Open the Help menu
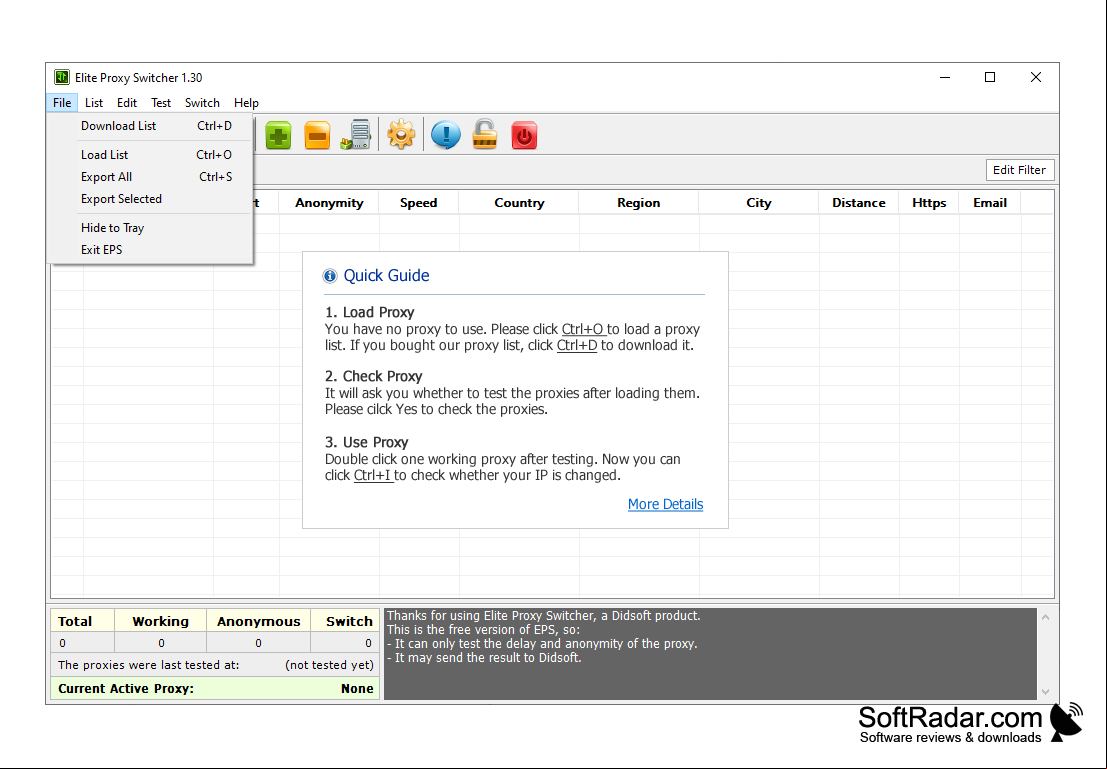 point(246,102)
